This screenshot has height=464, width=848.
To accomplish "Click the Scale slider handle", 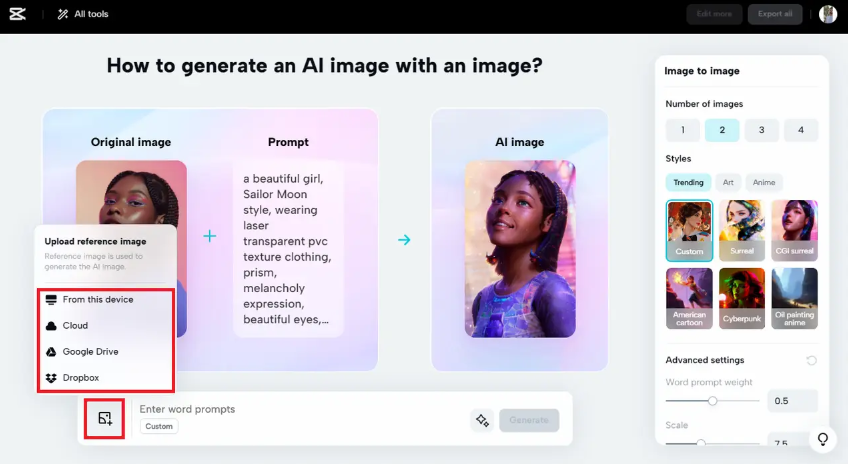I will pyautogui.click(x=701, y=443).
